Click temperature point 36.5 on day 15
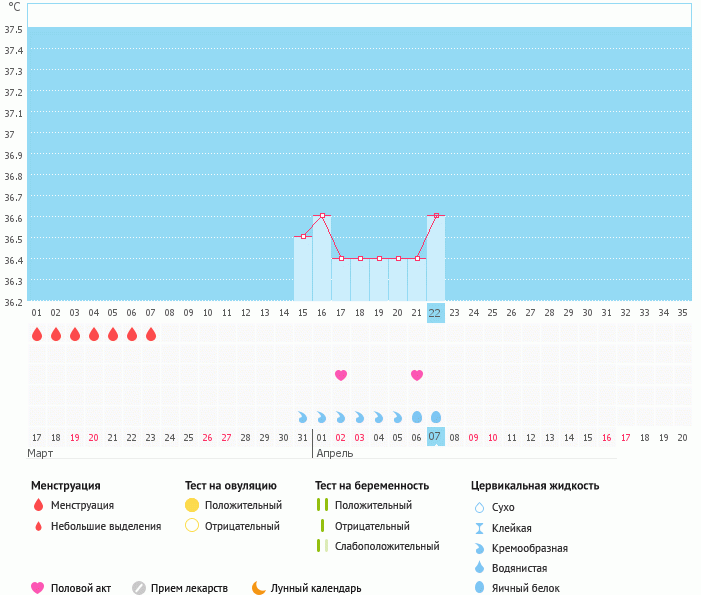Image resolution: width=701 pixels, height=595 pixels. click(303, 236)
